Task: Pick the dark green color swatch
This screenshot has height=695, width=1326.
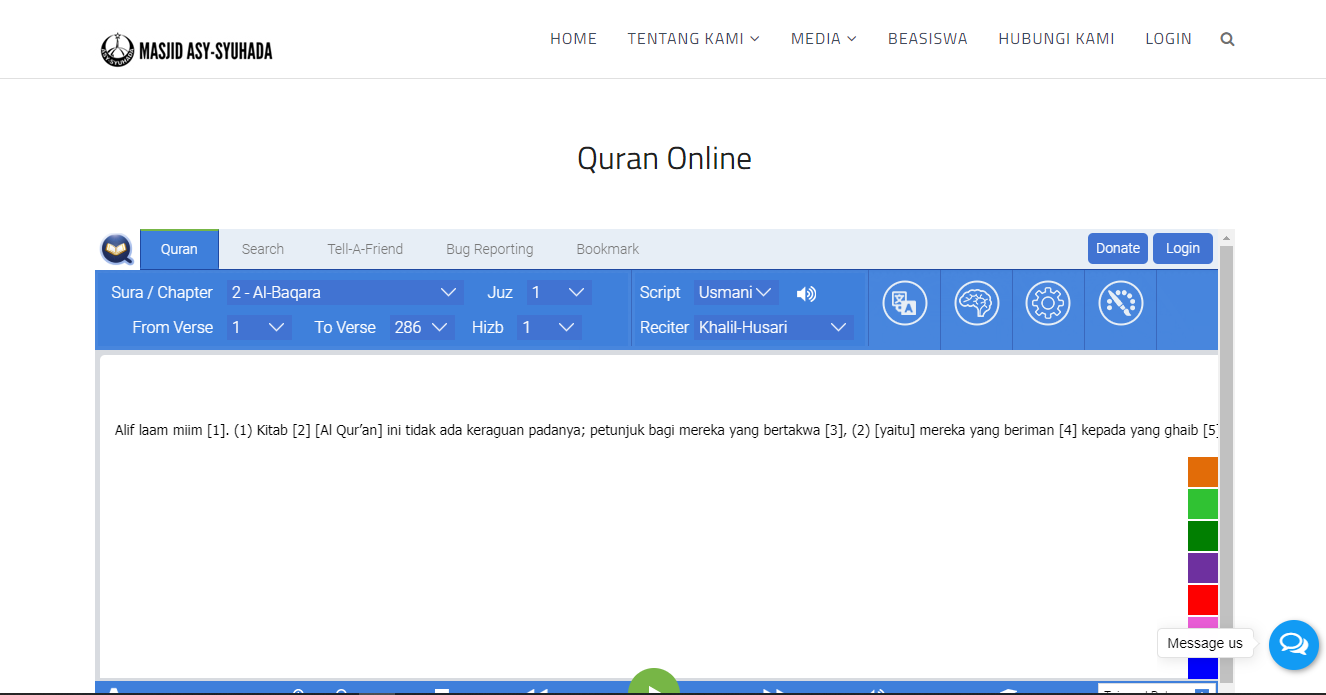Action: coord(1203,536)
